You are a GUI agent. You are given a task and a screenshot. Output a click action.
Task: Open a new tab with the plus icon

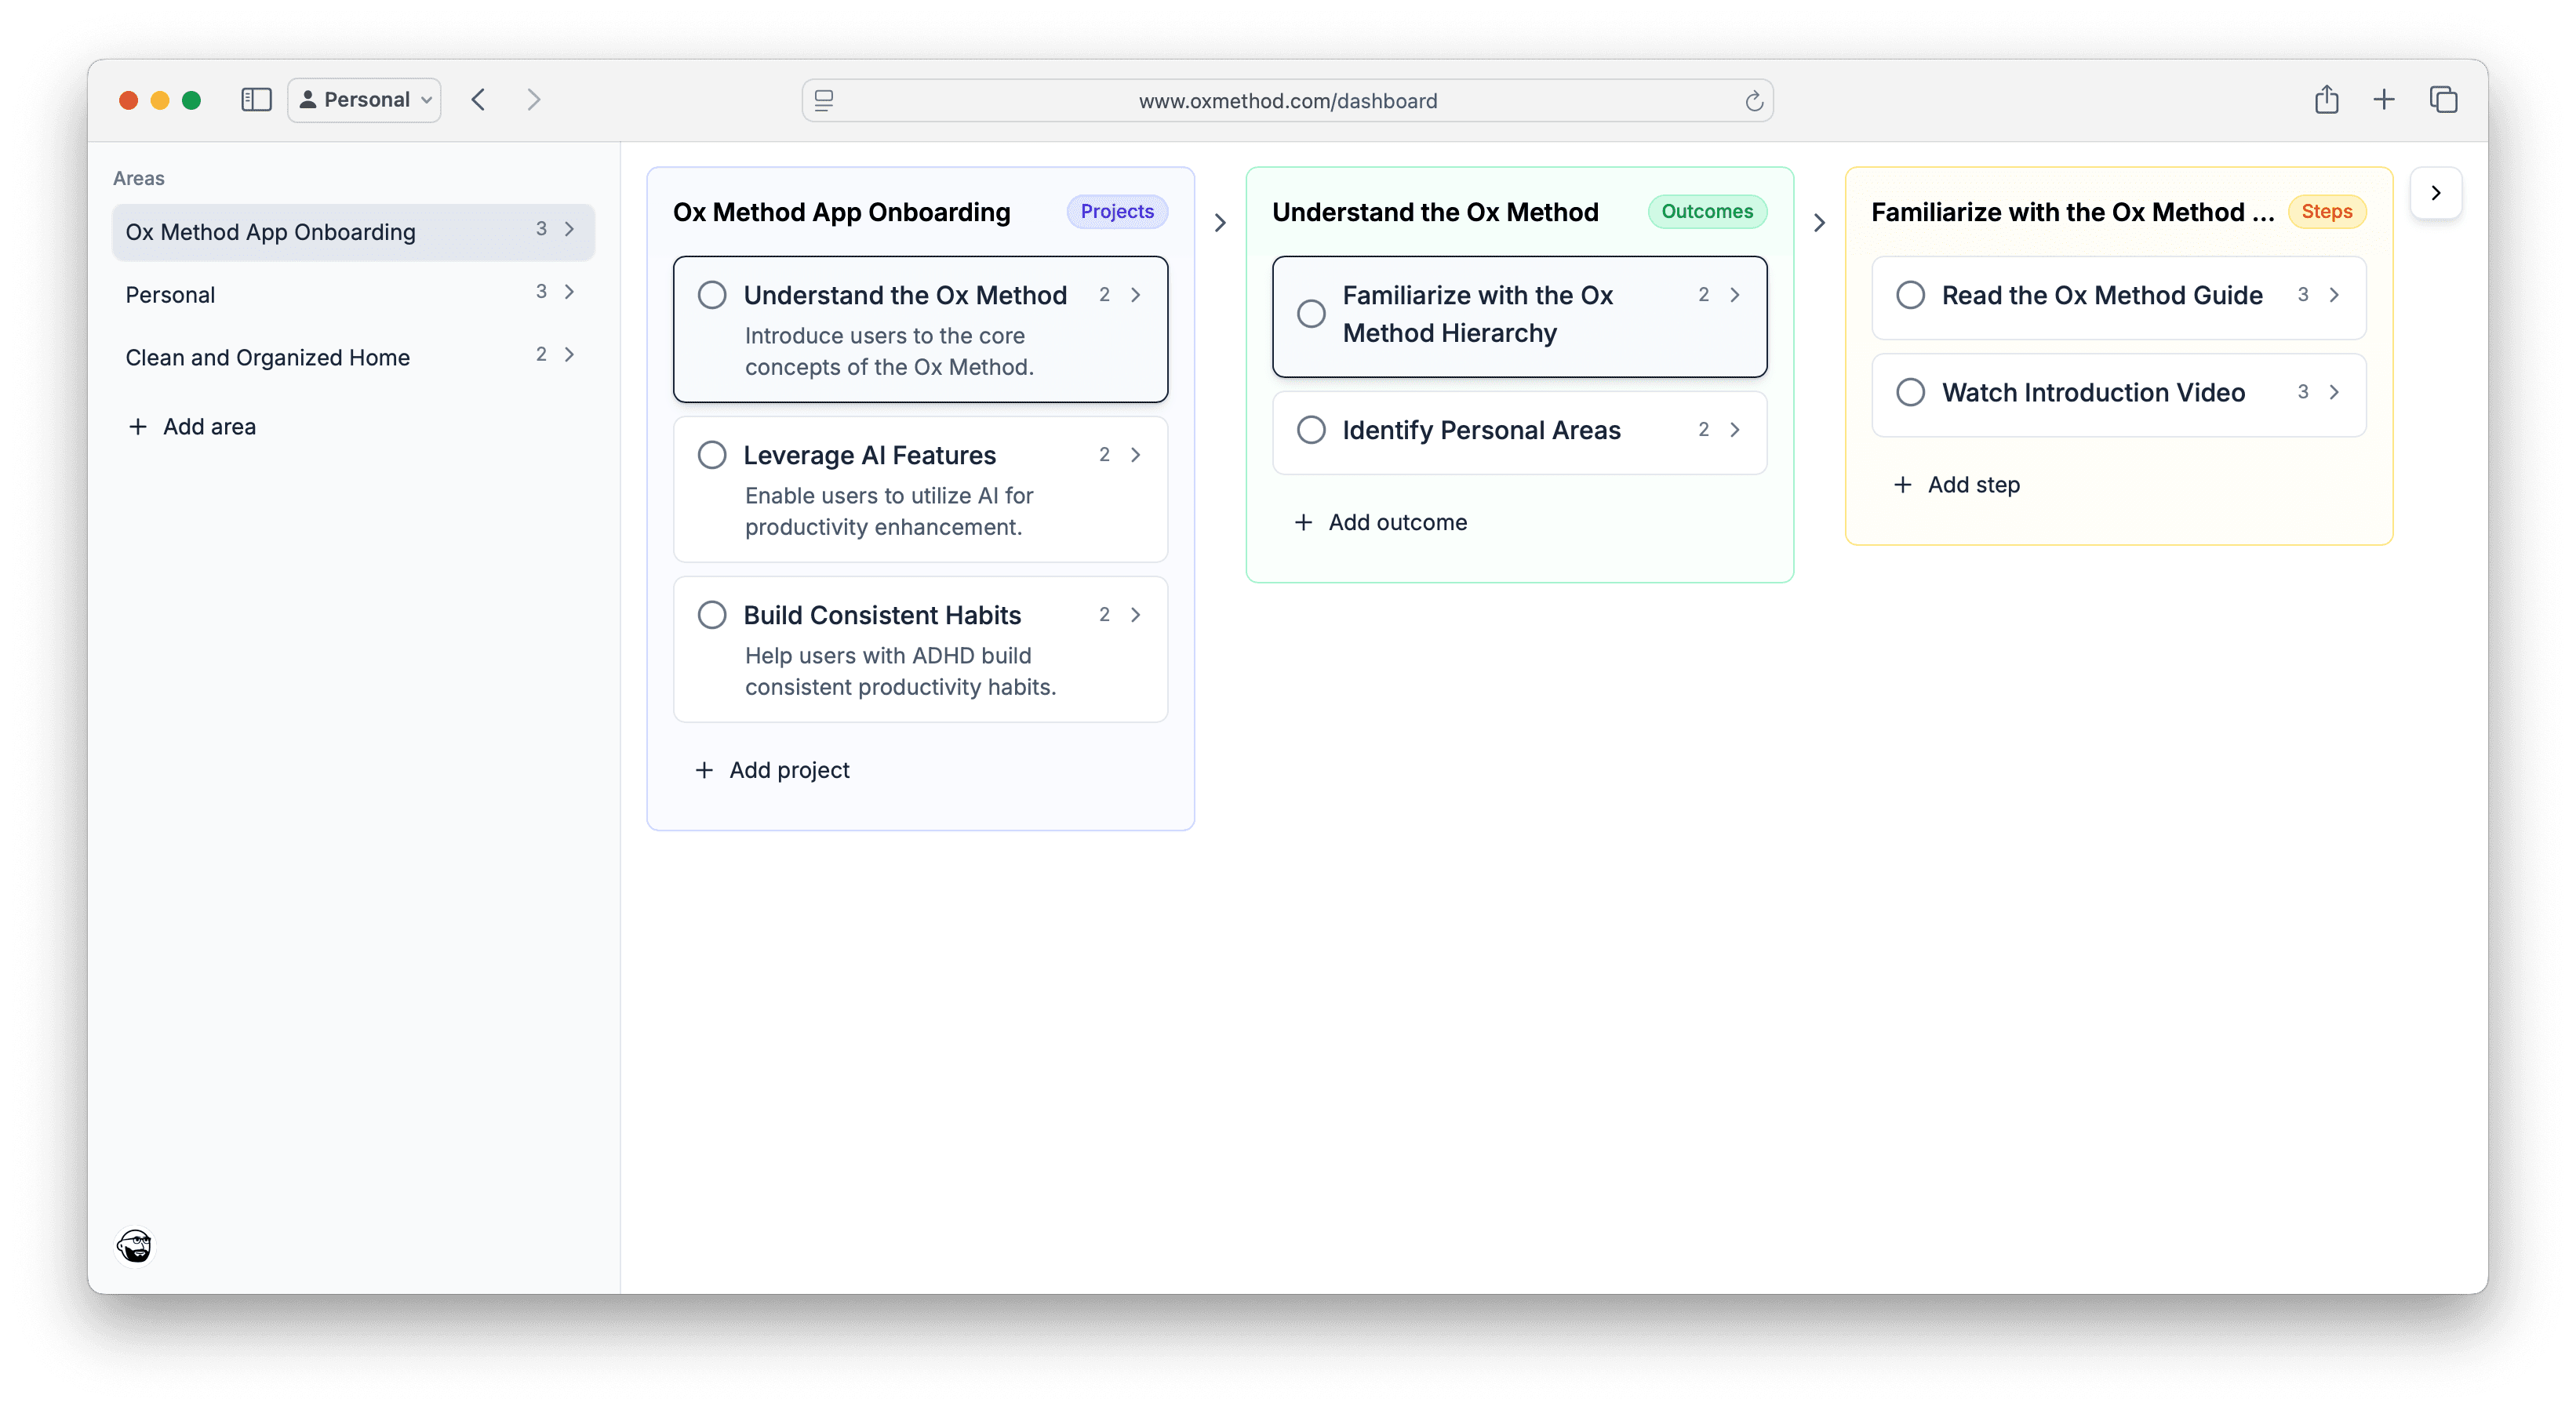2384,99
